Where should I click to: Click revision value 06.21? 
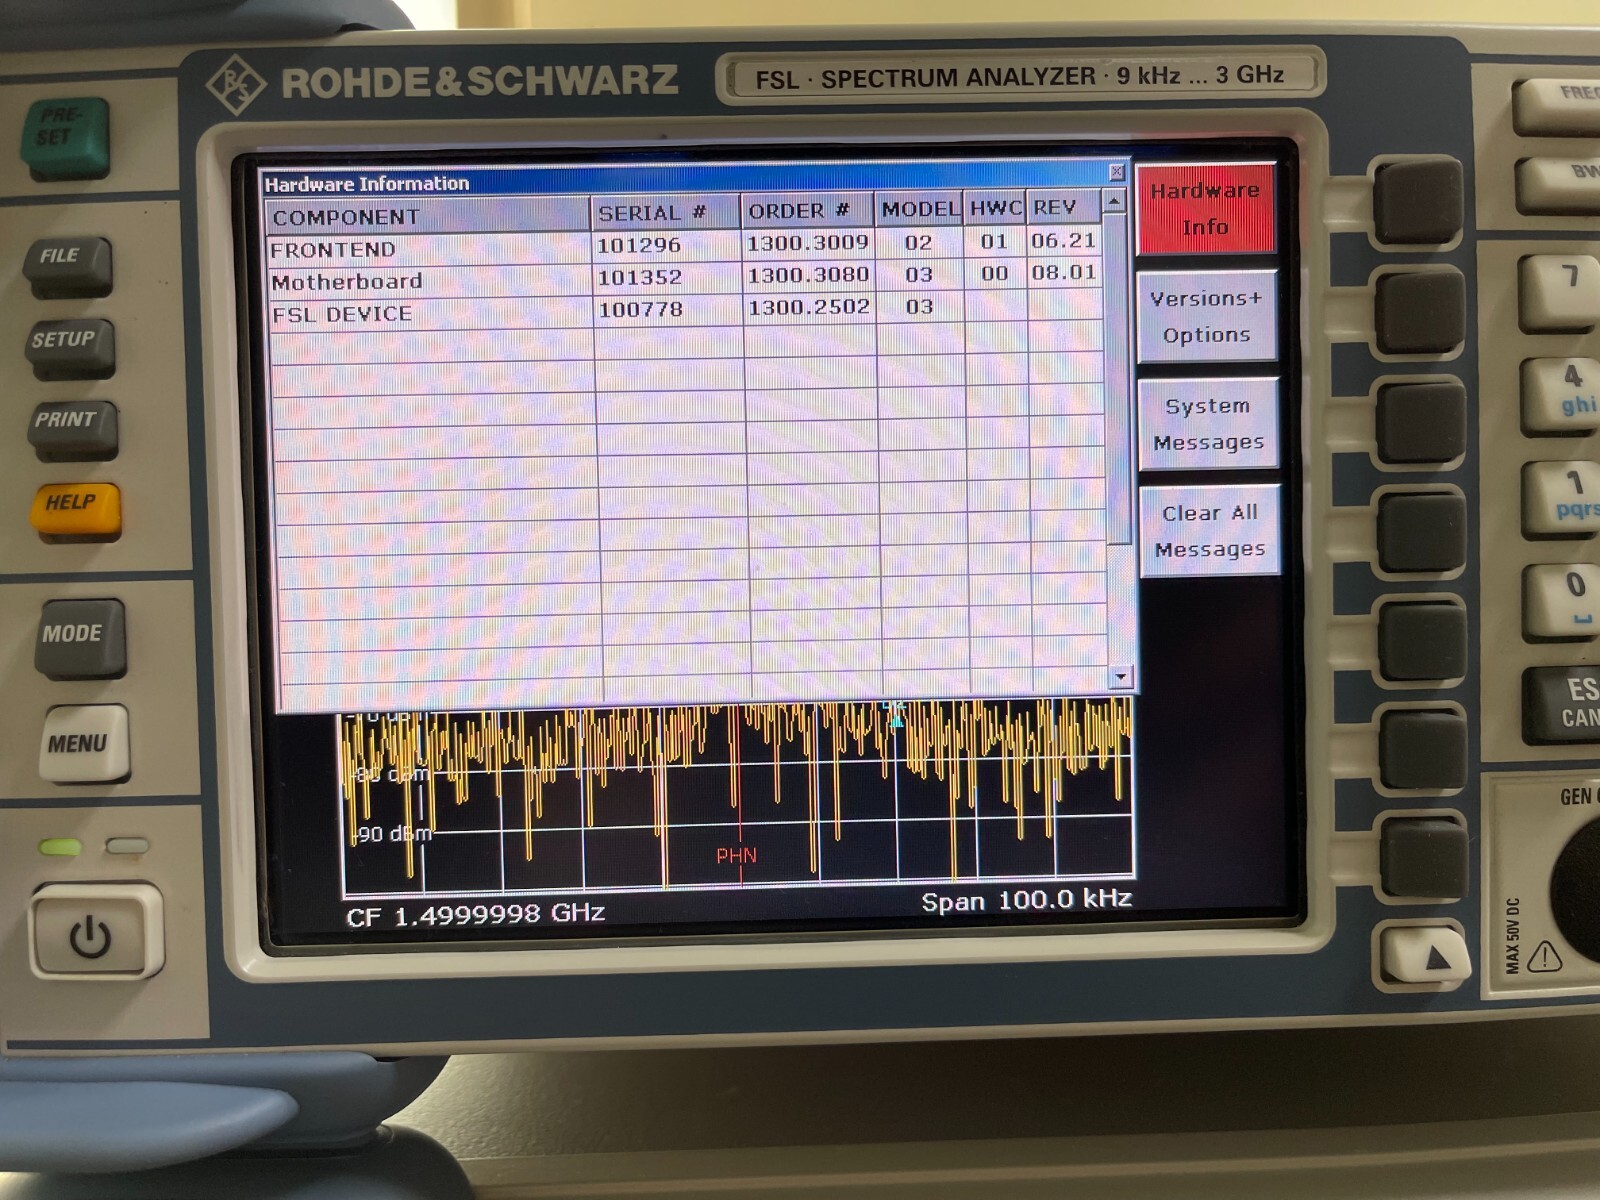1063,240
